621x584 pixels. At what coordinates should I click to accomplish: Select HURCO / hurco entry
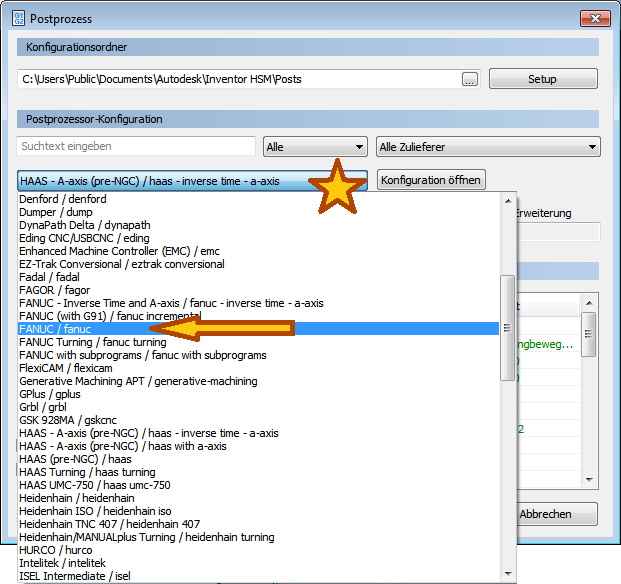pos(258,550)
